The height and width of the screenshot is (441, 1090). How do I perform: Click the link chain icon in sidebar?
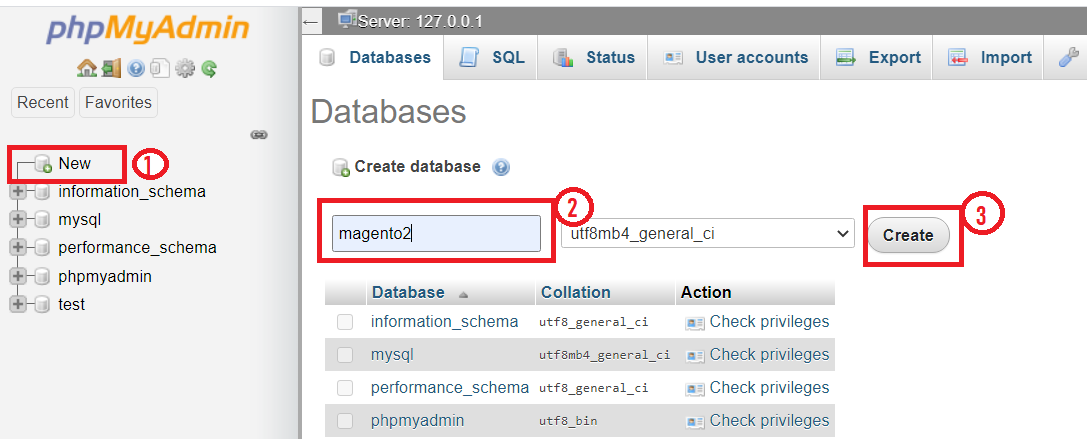[x=259, y=135]
